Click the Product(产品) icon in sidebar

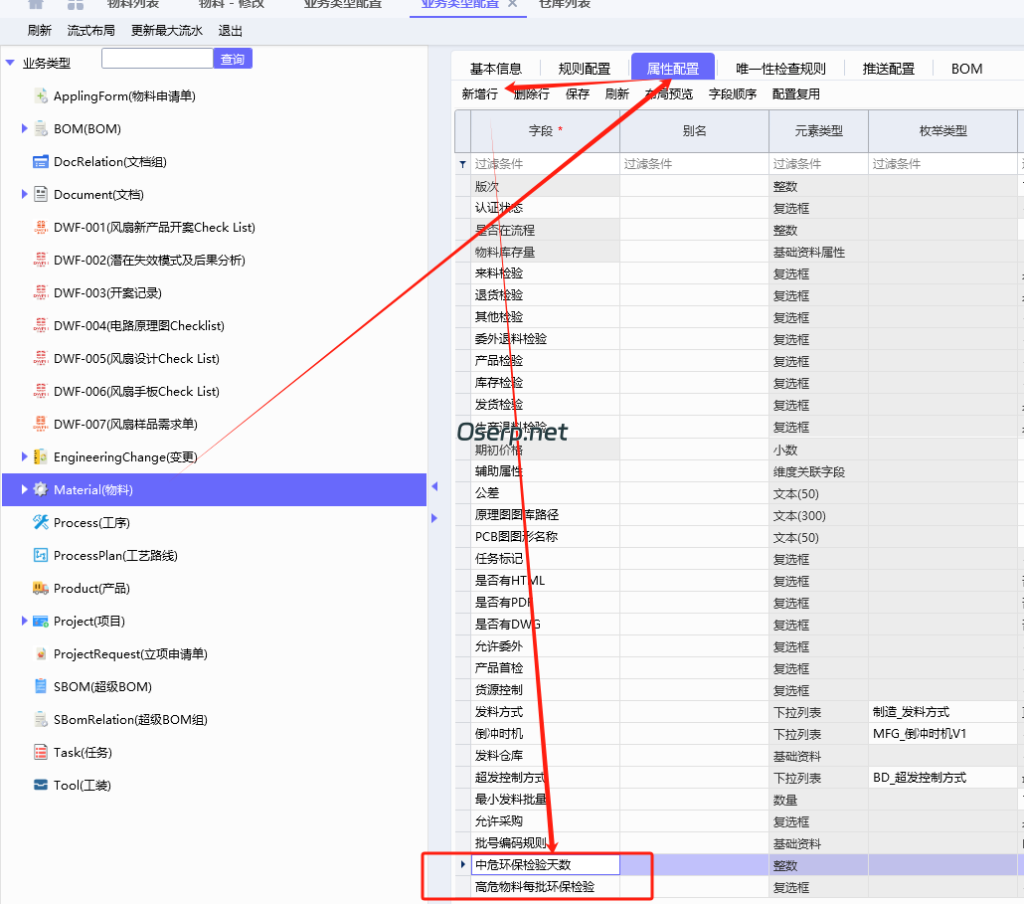click(40, 588)
